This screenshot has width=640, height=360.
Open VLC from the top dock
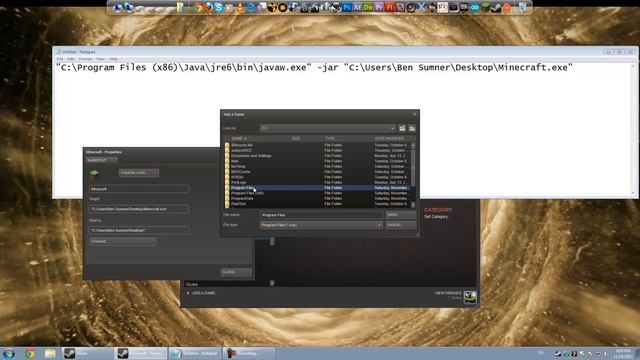coord(240,7)
